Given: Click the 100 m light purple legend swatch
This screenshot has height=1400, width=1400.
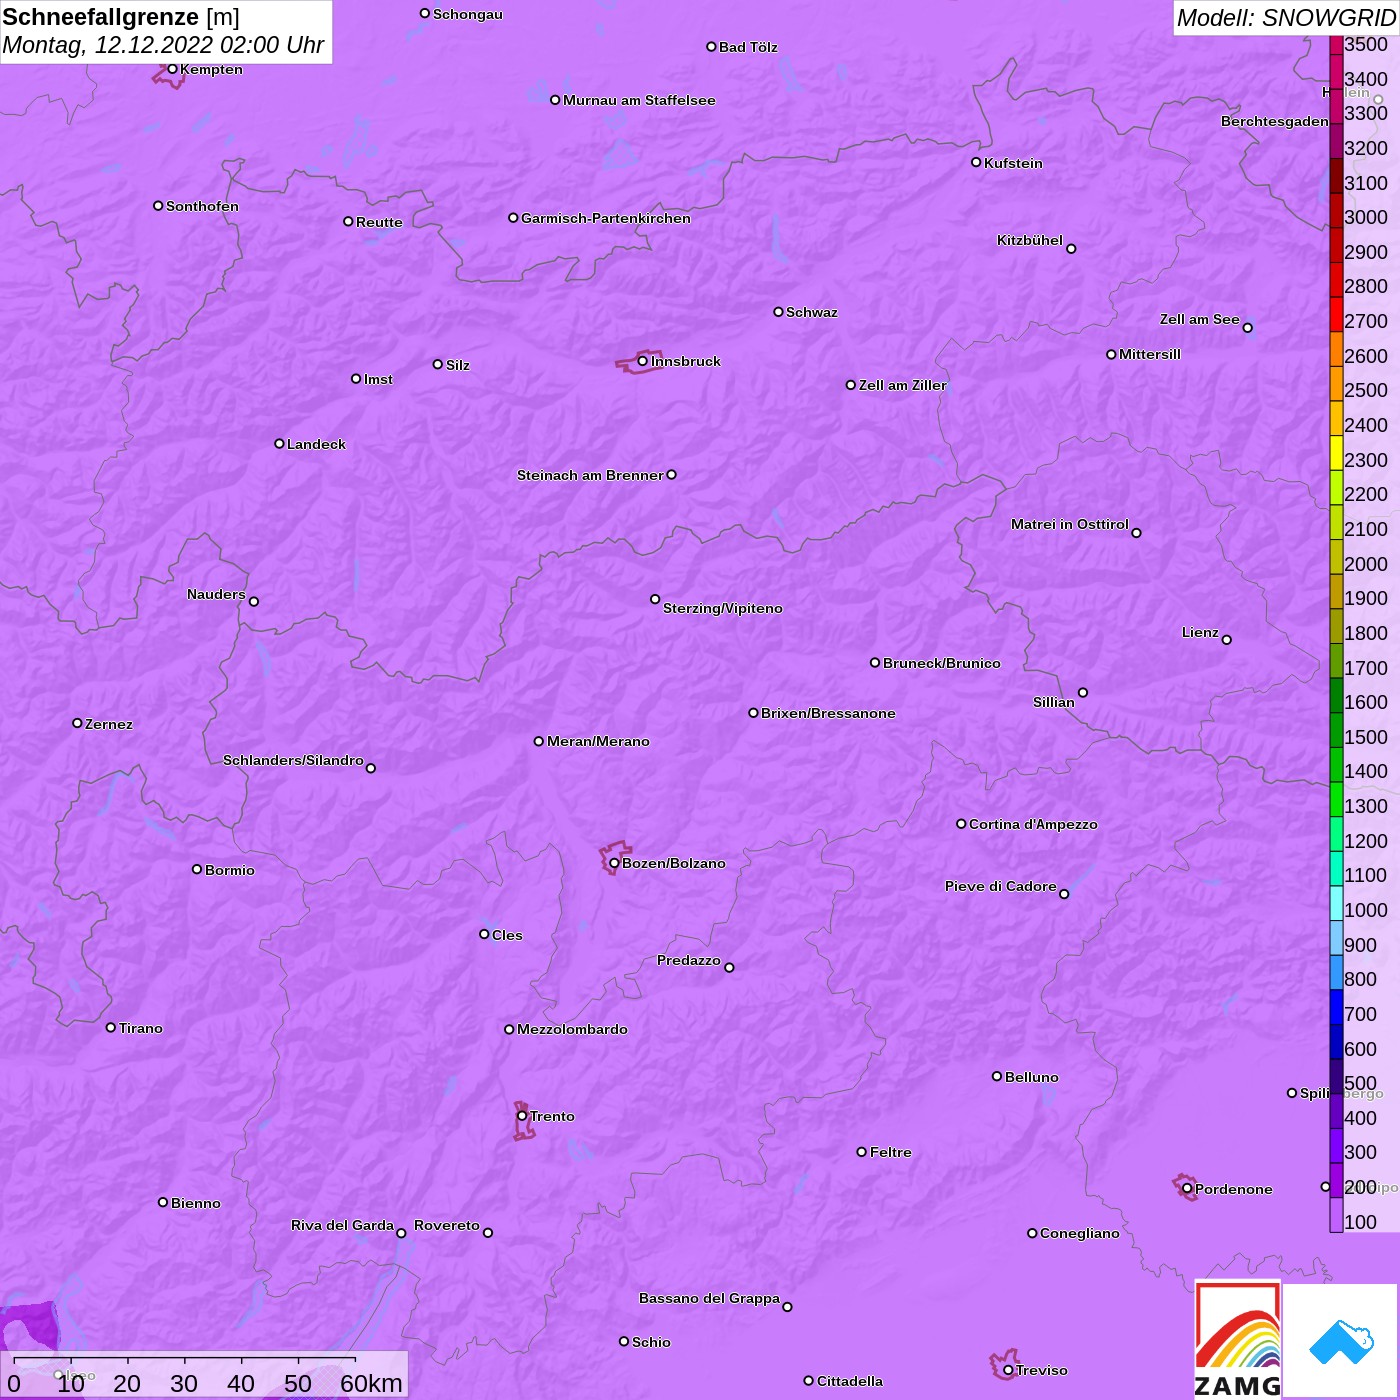Looking at the screenshot, I should 1336,1215.
